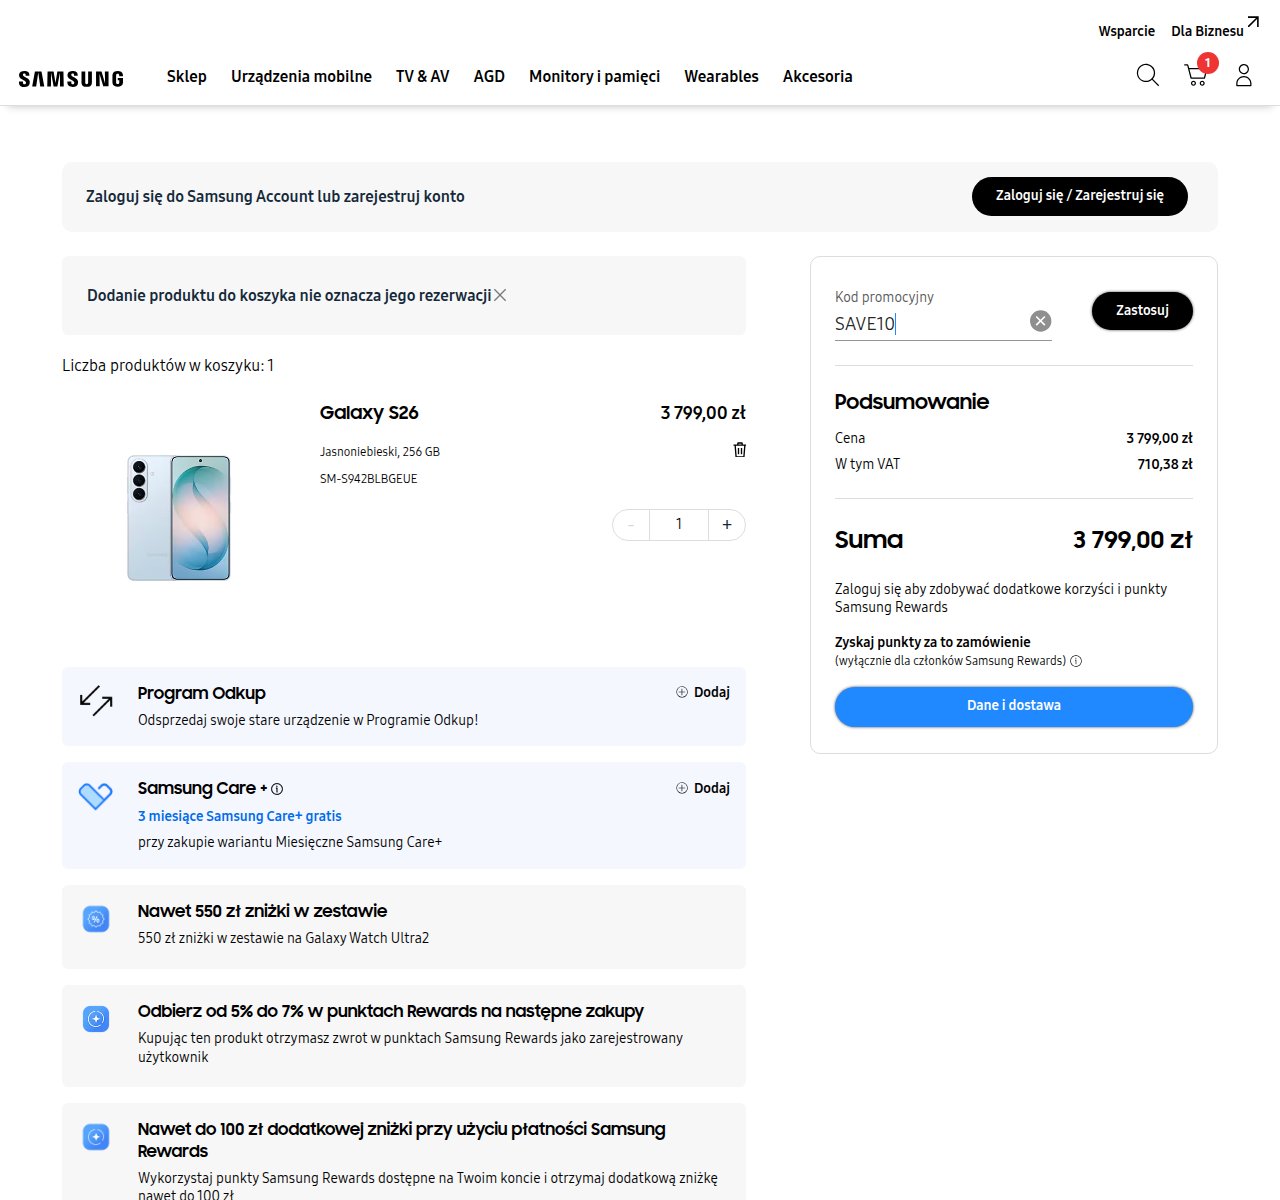Open the search magnifier icon
This screenshot has height=1200, width=1280.
[1148, 75]
